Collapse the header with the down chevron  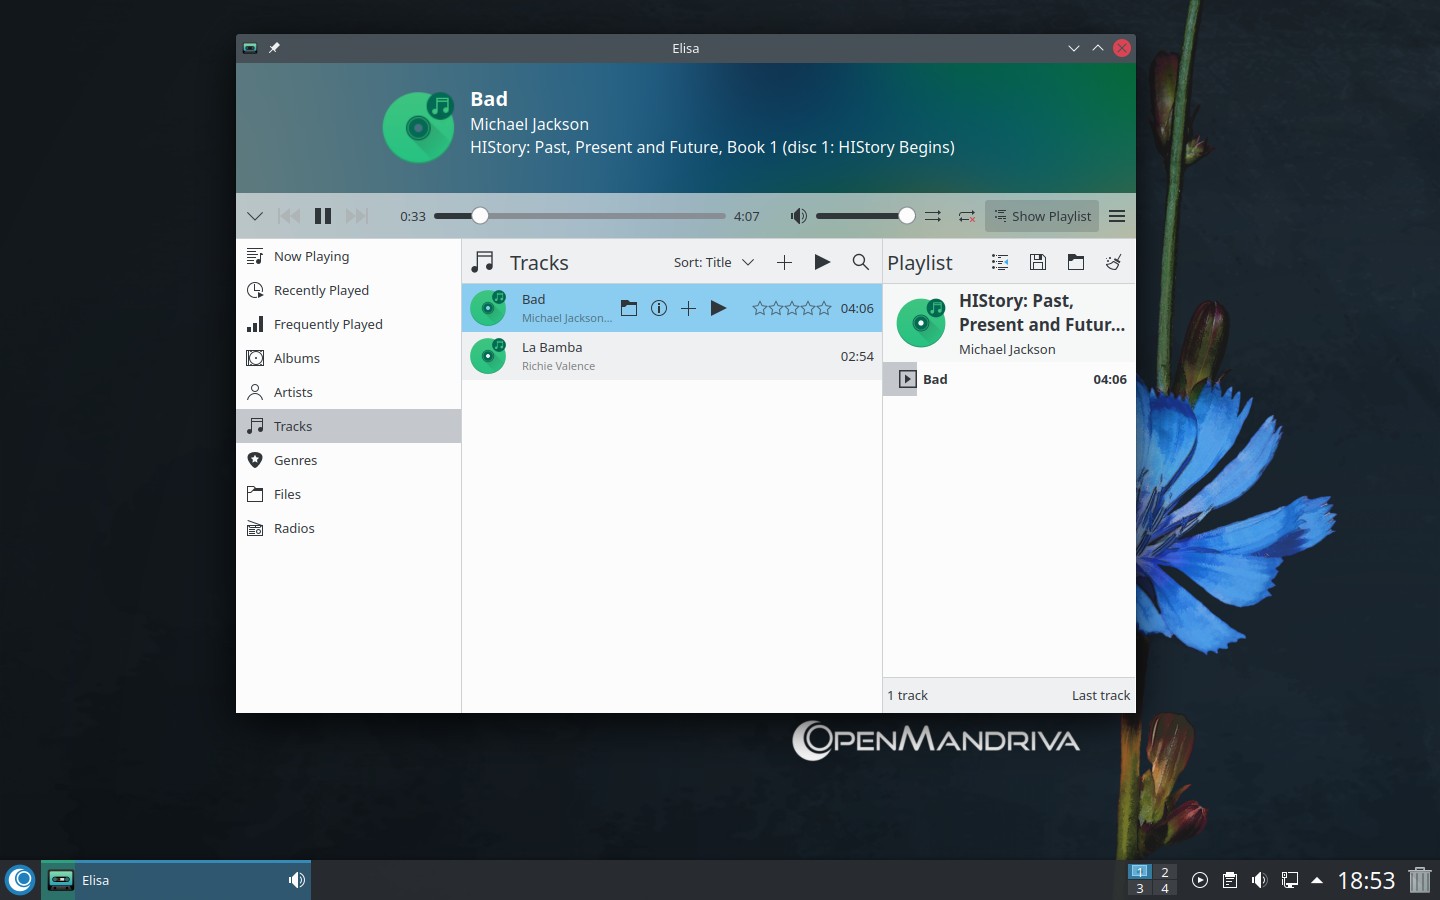(x=255, y=216)
